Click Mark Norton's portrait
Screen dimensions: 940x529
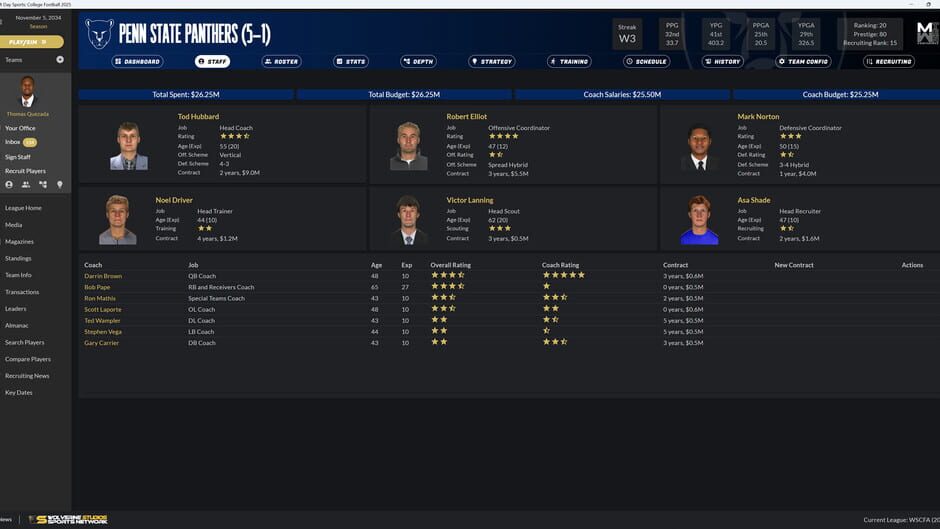point(699,147)
